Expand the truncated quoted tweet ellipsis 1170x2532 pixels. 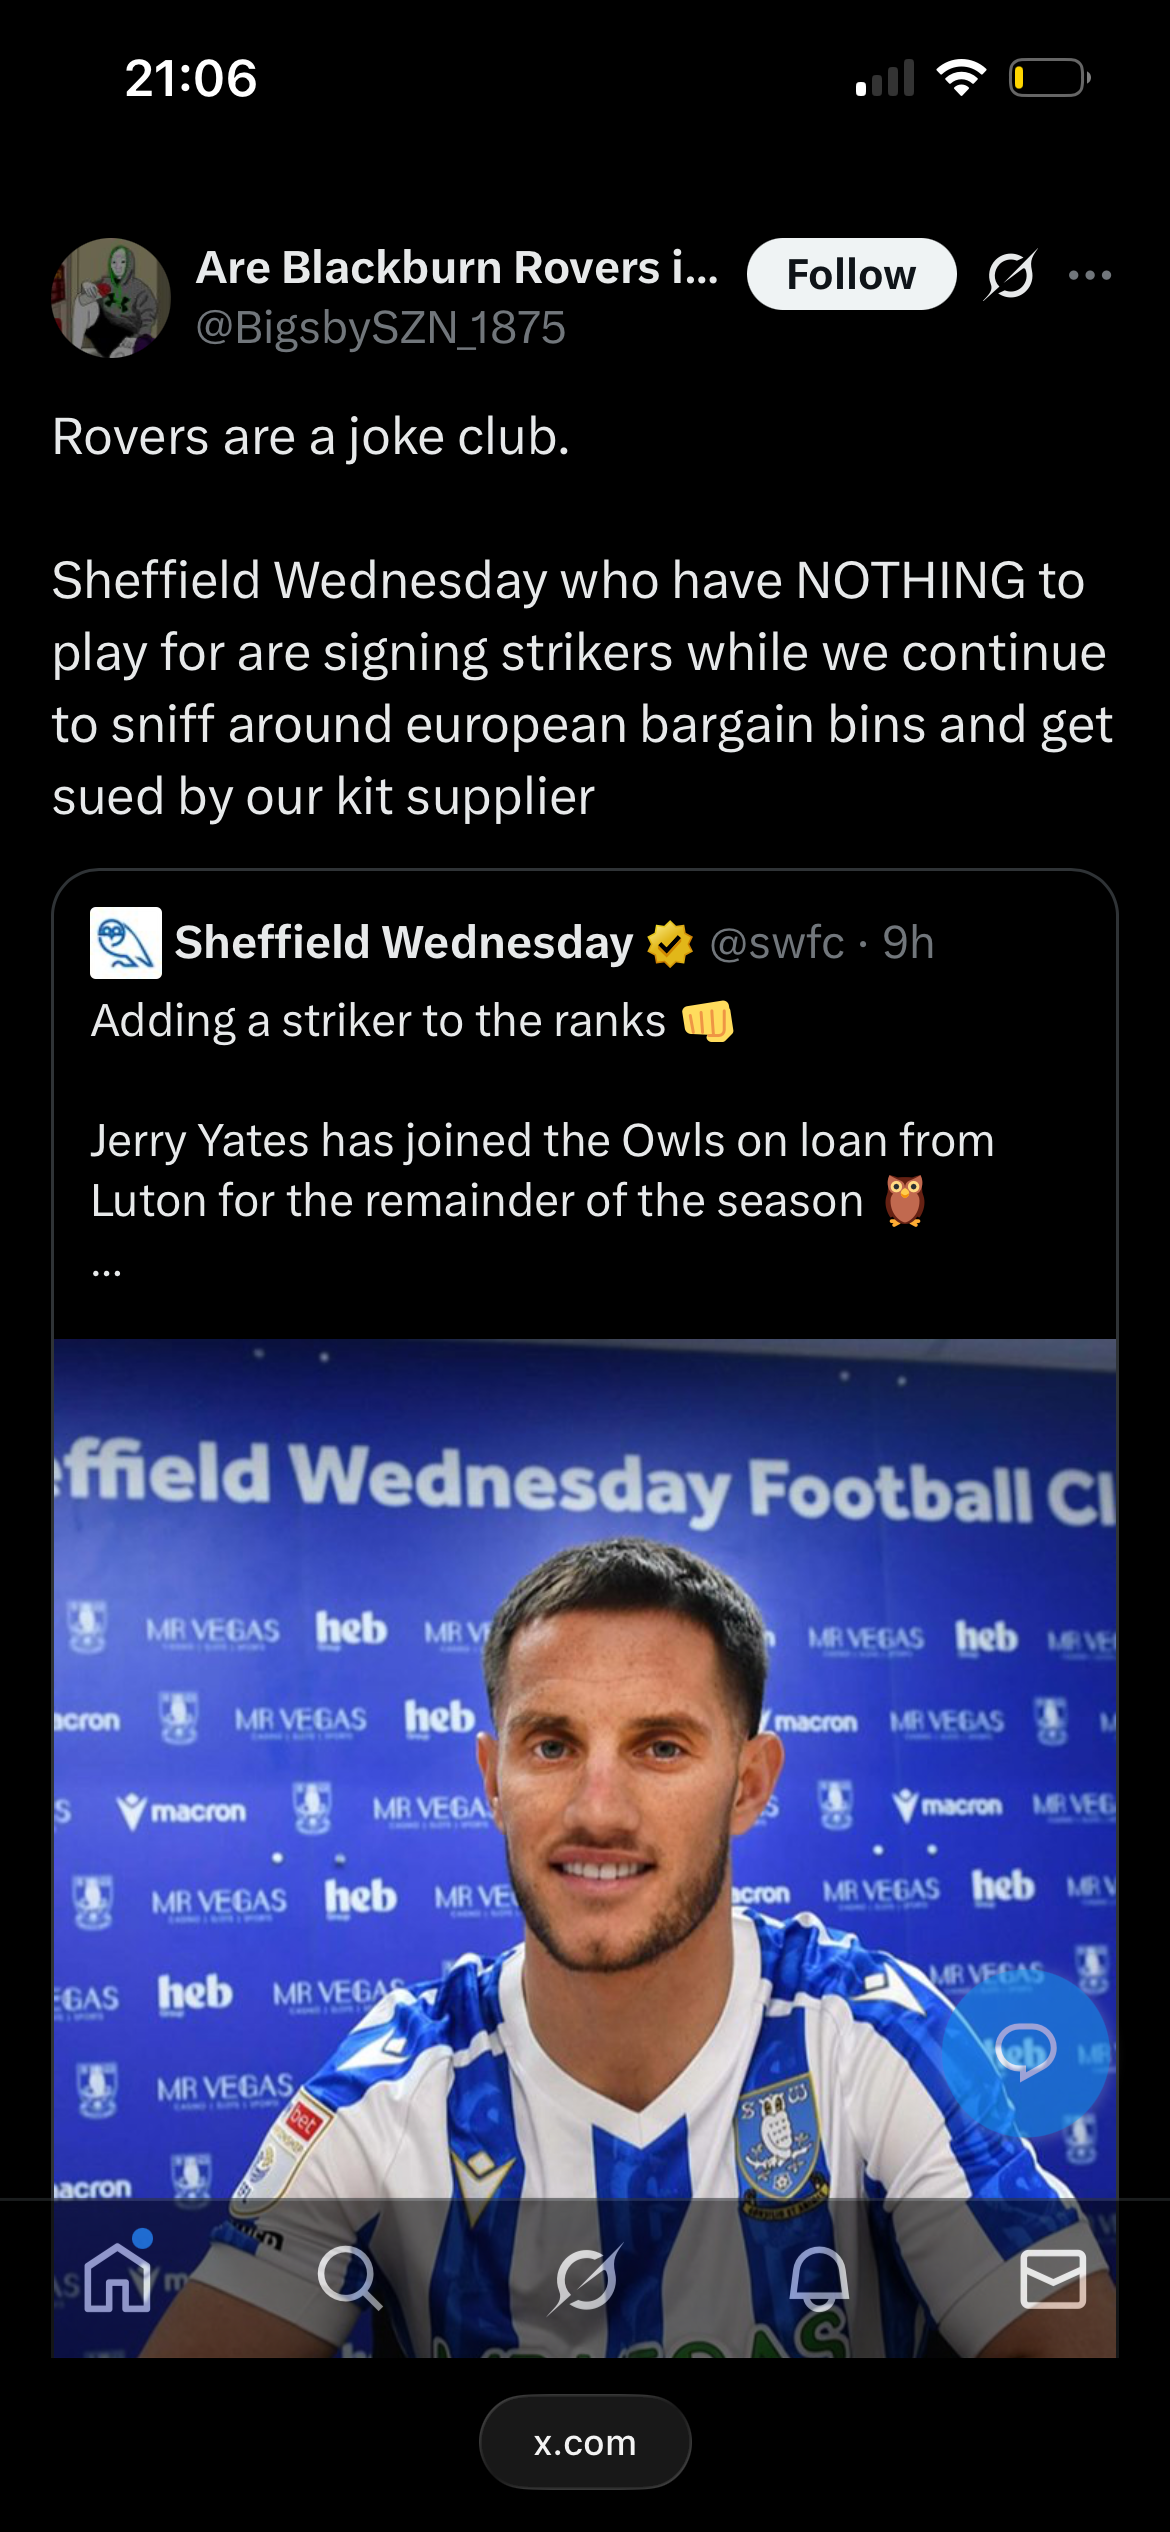(x=107, y=1270)
